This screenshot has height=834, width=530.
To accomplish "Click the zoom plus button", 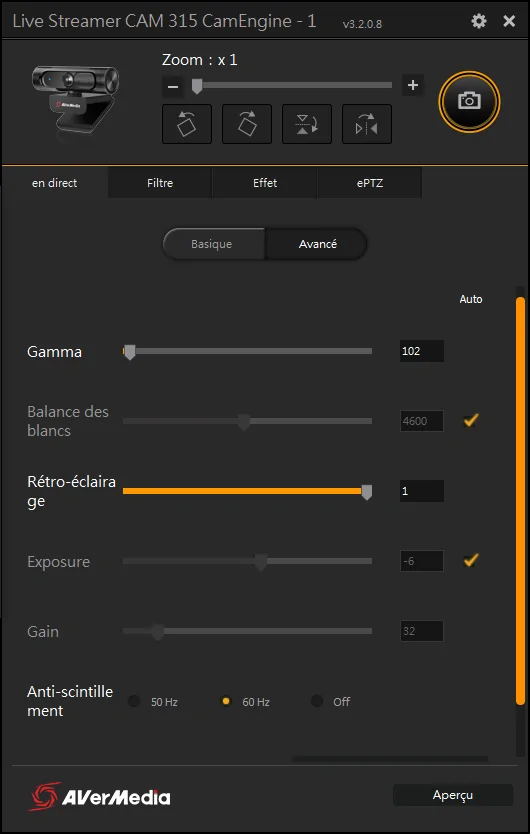I will coord(413,85).
